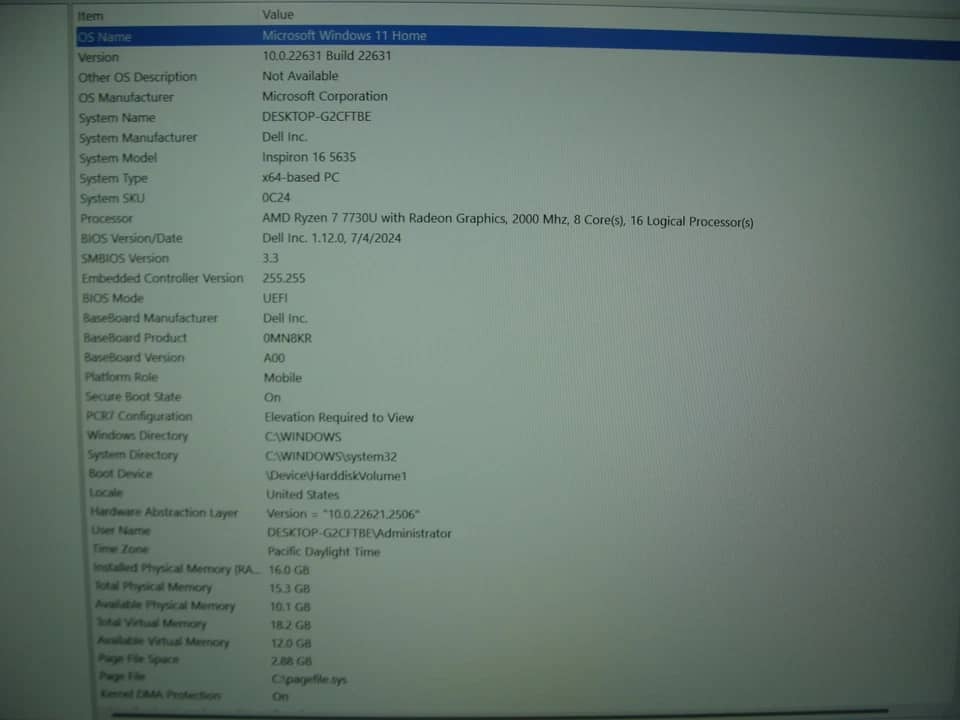Click the \Device\HarddiskVolume1 value
Screen dimensions: 960x720
336,476
